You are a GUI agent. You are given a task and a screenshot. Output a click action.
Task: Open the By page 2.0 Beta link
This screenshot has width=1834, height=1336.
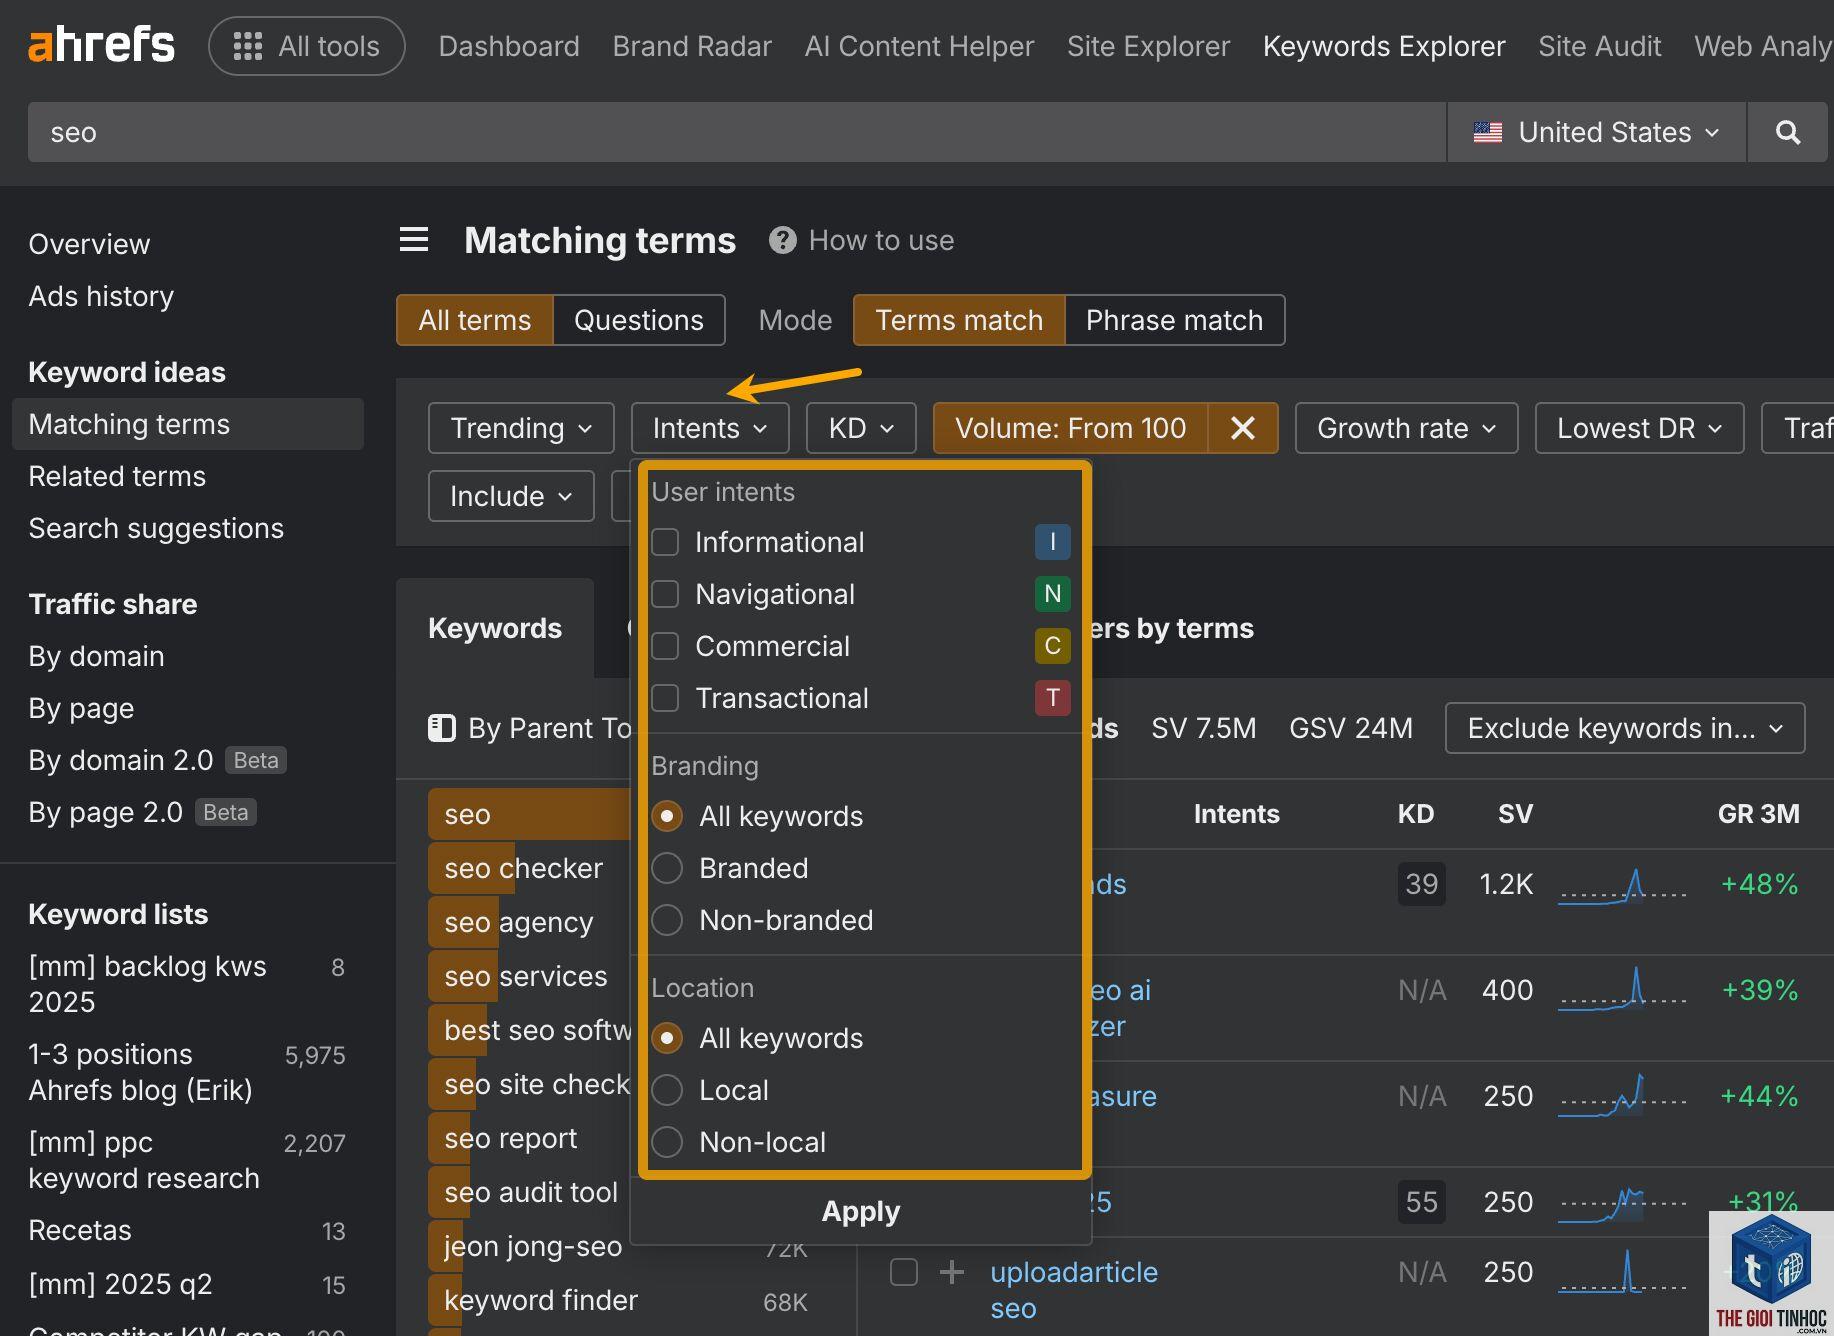(x=142, y=812)
